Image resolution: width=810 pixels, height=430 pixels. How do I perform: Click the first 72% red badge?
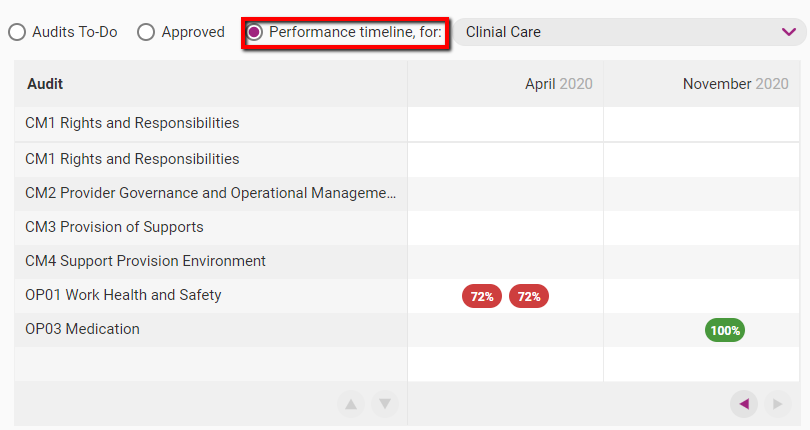tap(482, 296)
